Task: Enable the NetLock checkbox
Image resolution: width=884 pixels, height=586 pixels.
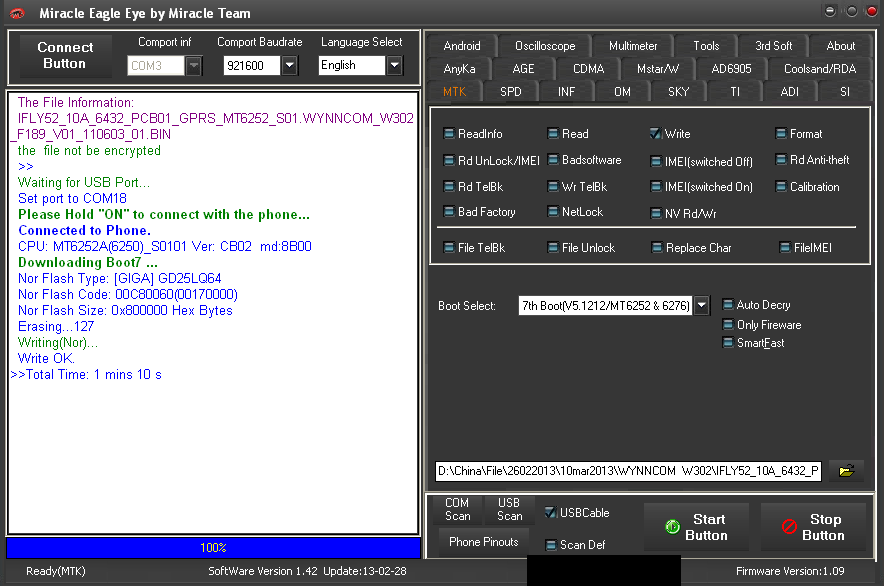Action: (552, 212)
